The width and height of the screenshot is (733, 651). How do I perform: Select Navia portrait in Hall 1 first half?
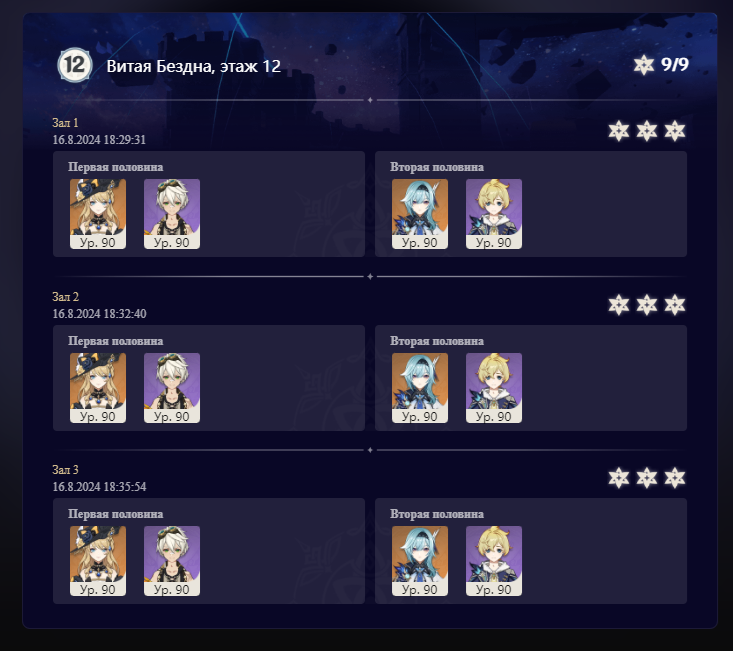[x=98, y=214]
